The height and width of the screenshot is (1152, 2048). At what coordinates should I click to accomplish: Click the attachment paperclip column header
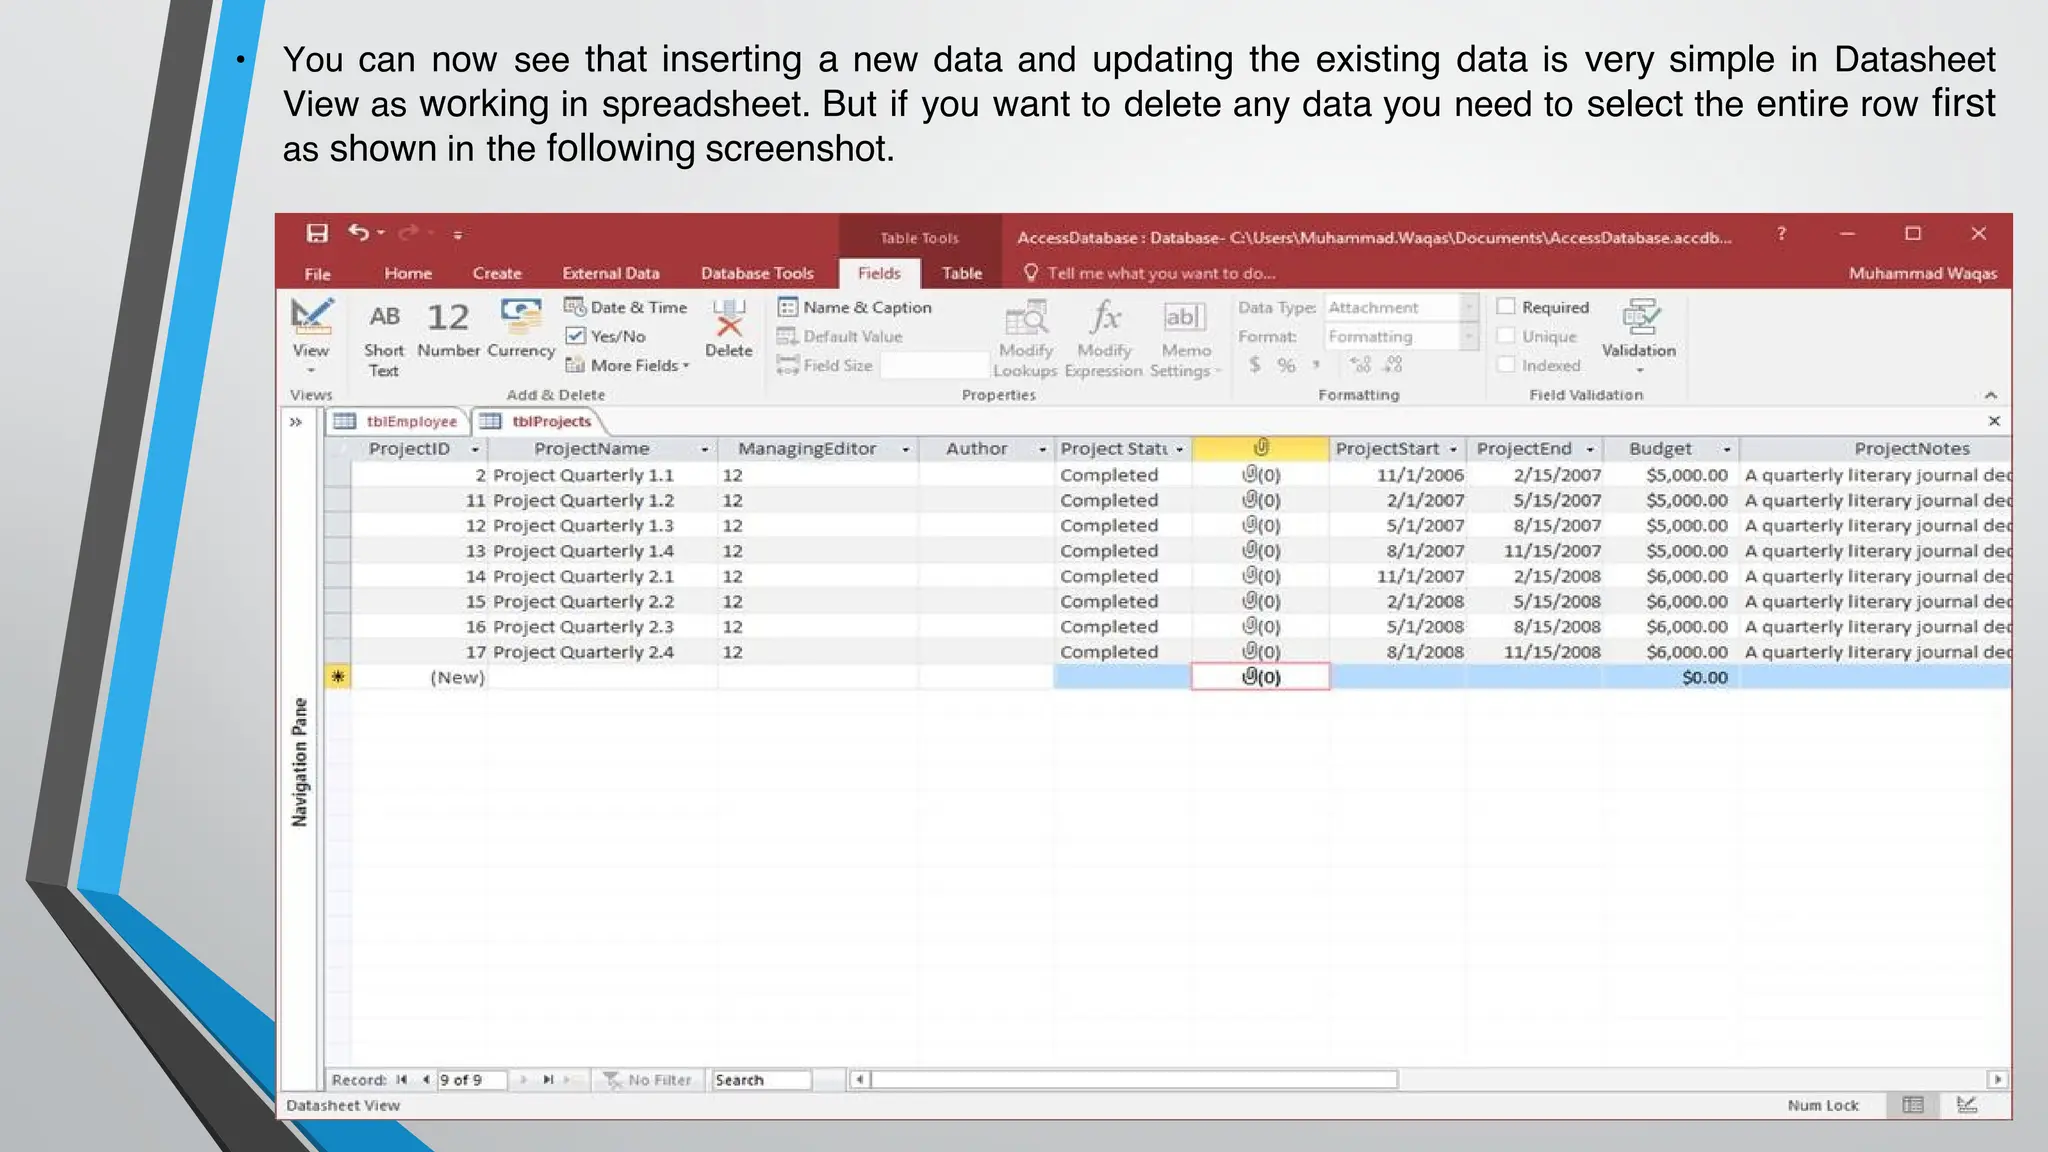(1260, 448)
